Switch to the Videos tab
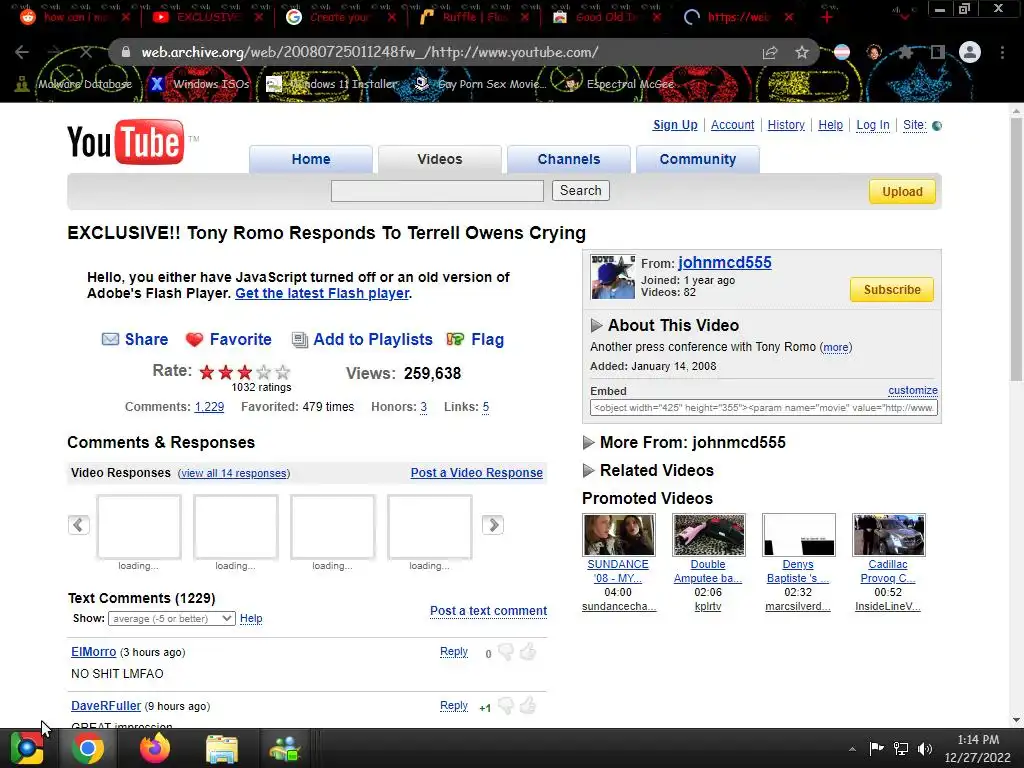The width and height of the screenshot is (1024, 768). point(440,159)
